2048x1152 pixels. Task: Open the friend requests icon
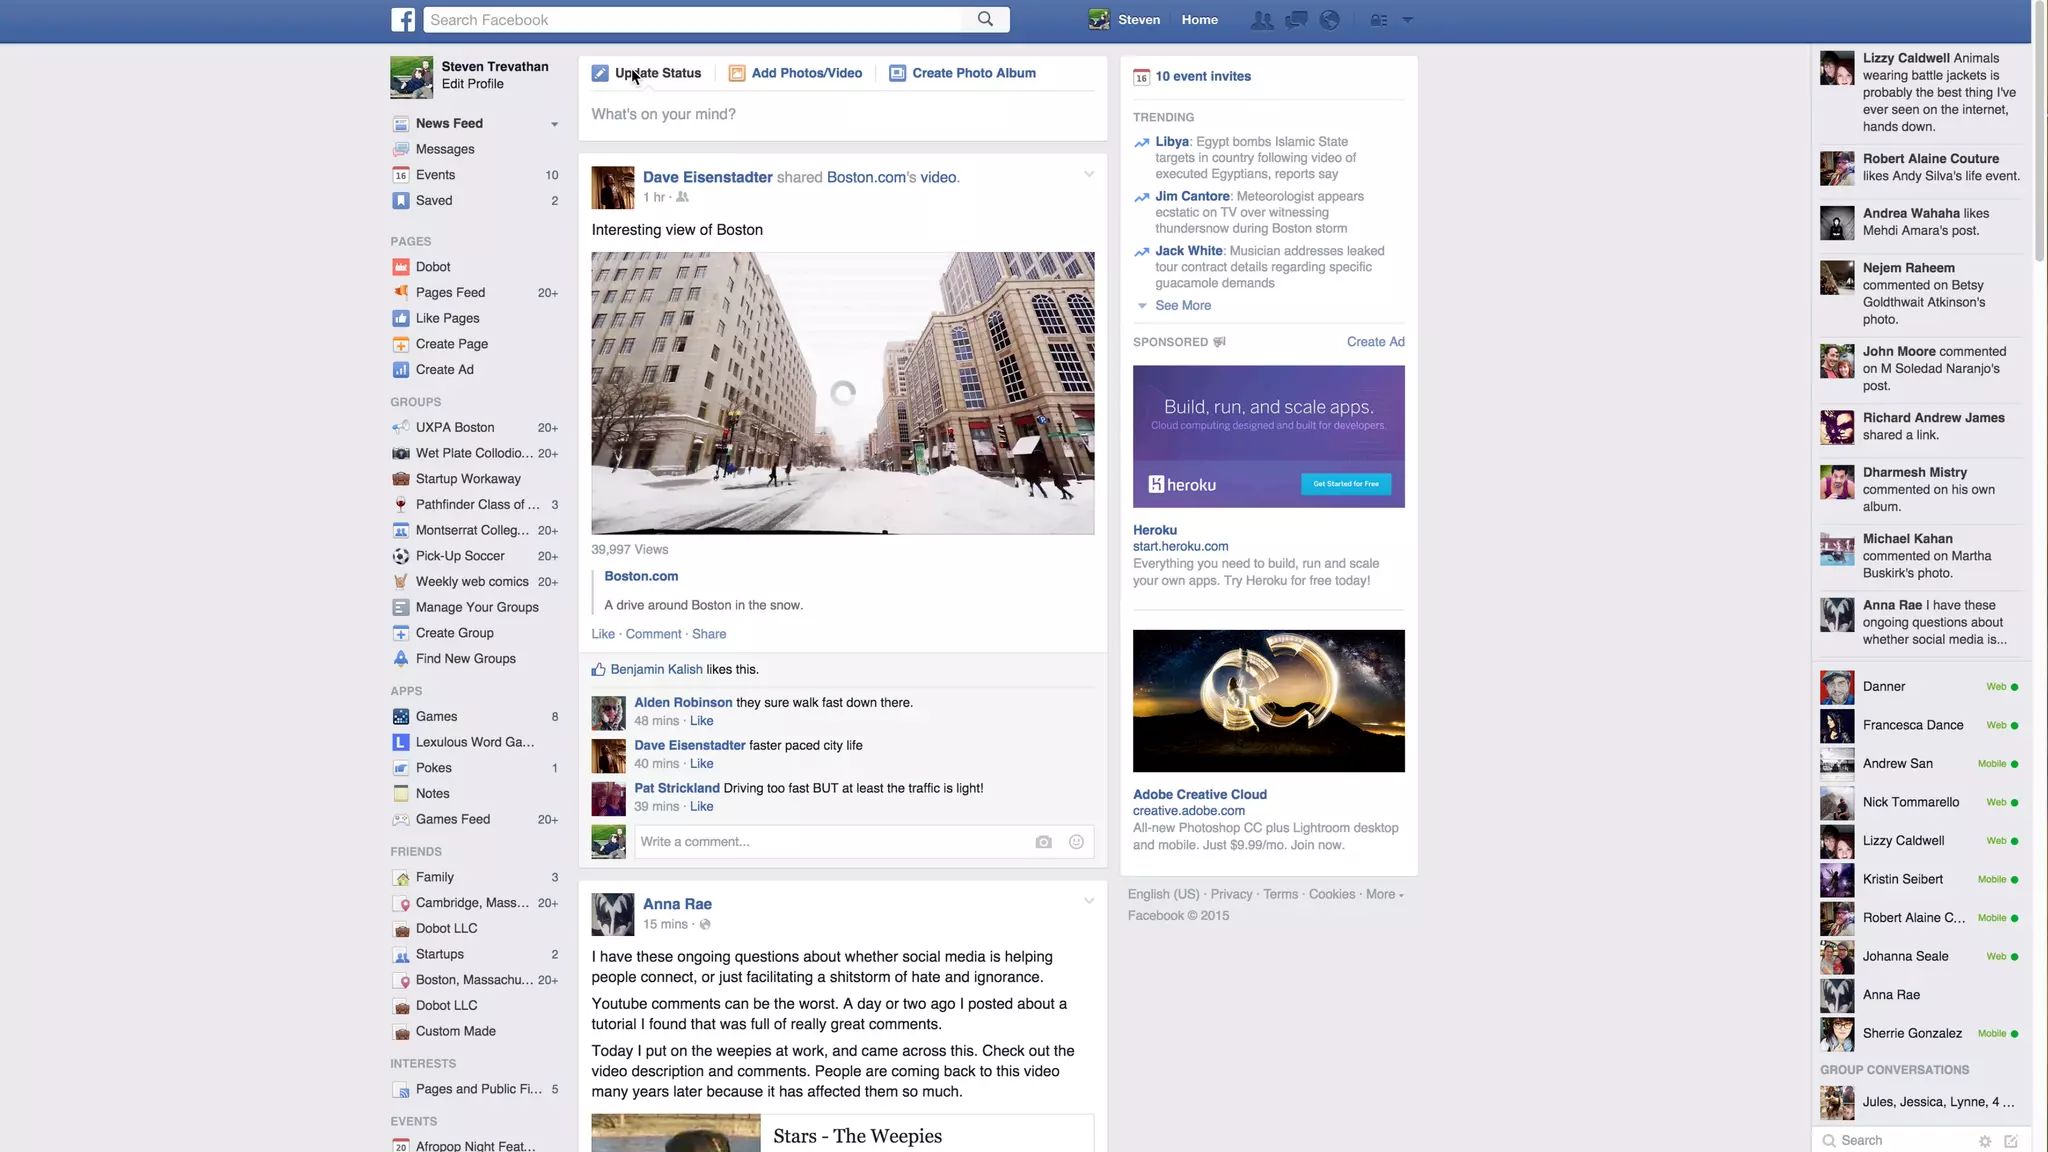(x=1262, y=20)
